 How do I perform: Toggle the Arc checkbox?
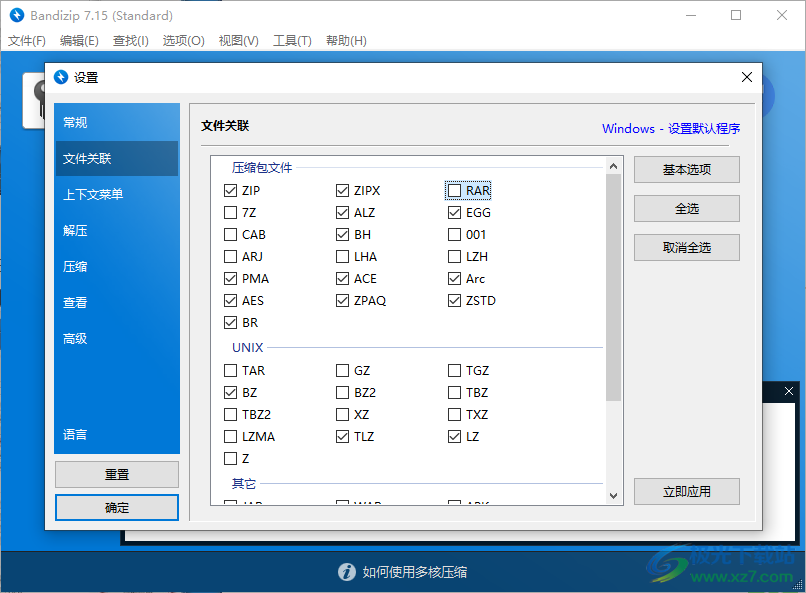pyautogui.click(x=454, y=279)
